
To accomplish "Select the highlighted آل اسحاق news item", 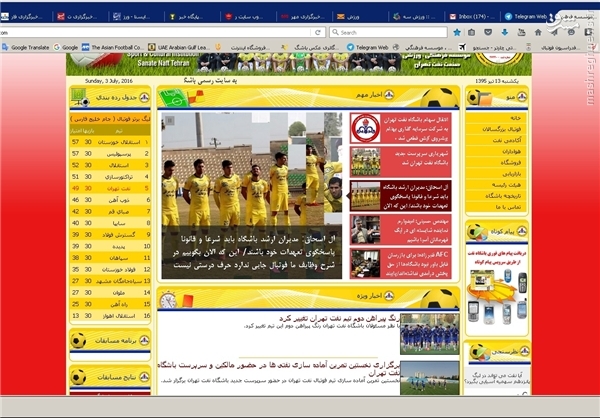I will click(400, 196).
